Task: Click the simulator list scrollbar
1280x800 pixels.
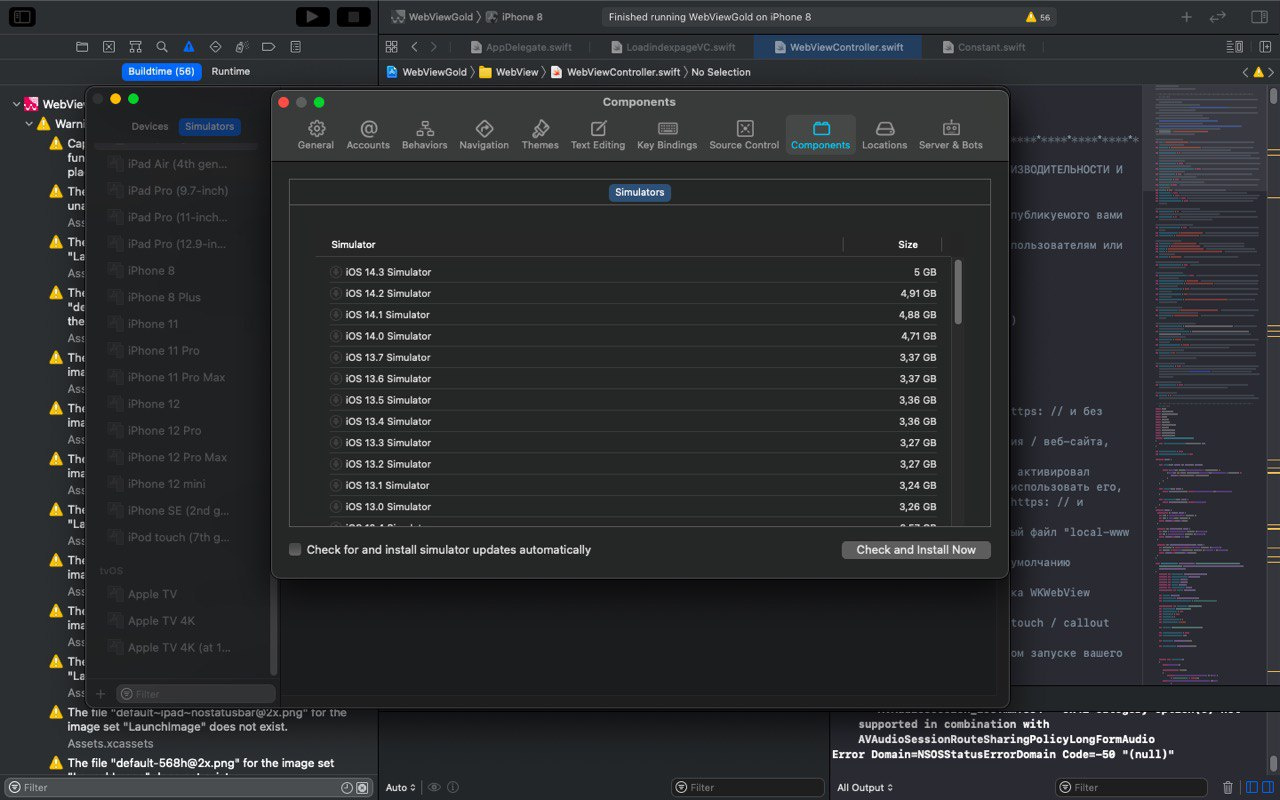Action: pos(959,292)
